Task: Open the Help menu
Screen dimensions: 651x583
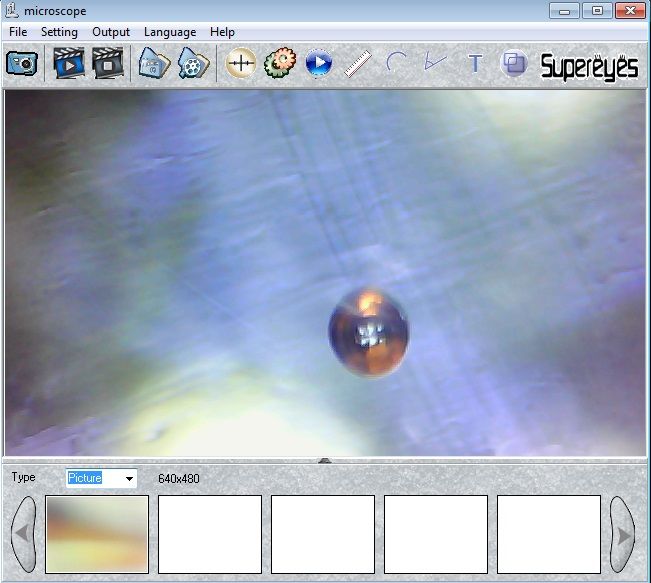Action: pyautogui.click(x=222, y=32)
